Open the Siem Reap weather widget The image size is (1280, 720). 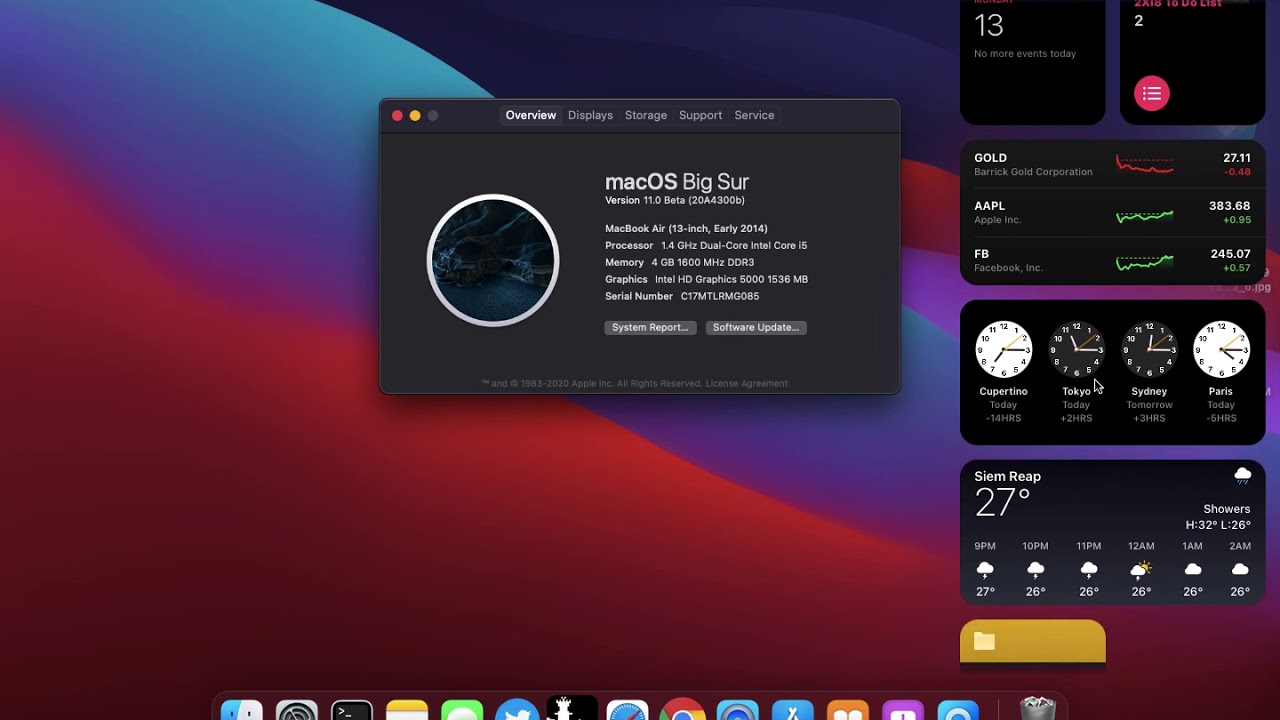(x=1113, y=532)
